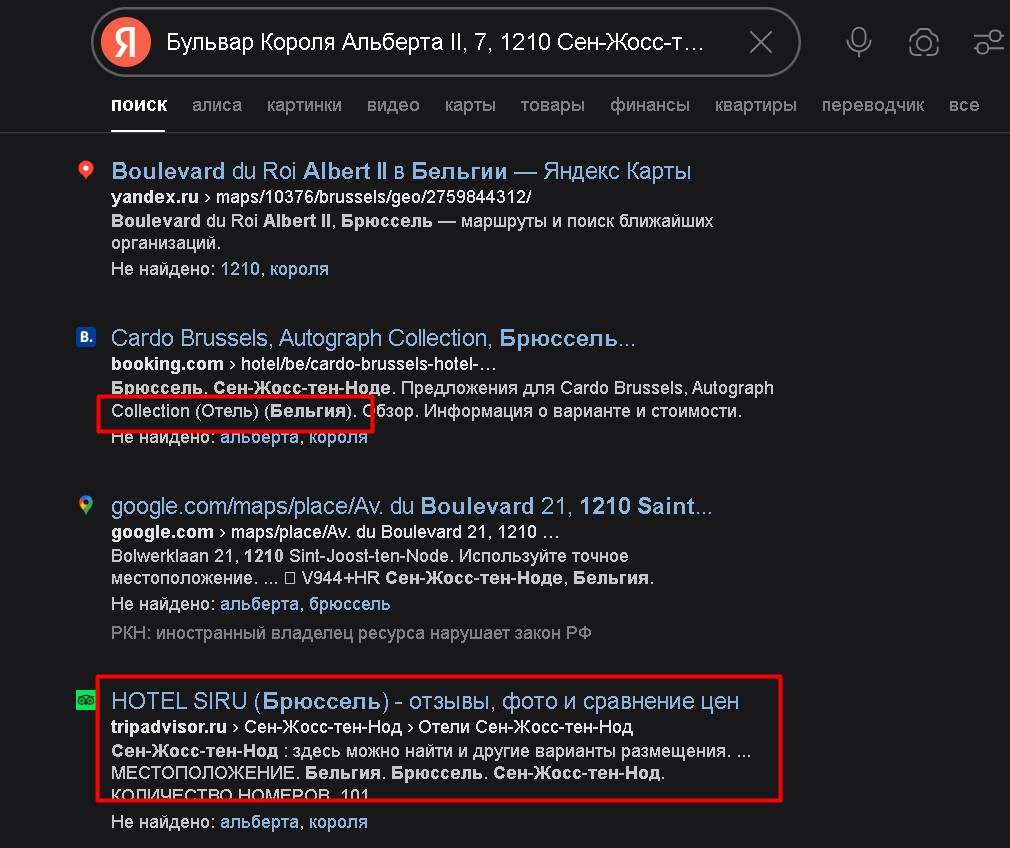Switch to the алиса tab
Viewport: 1010px width, 848px height.
216,105
